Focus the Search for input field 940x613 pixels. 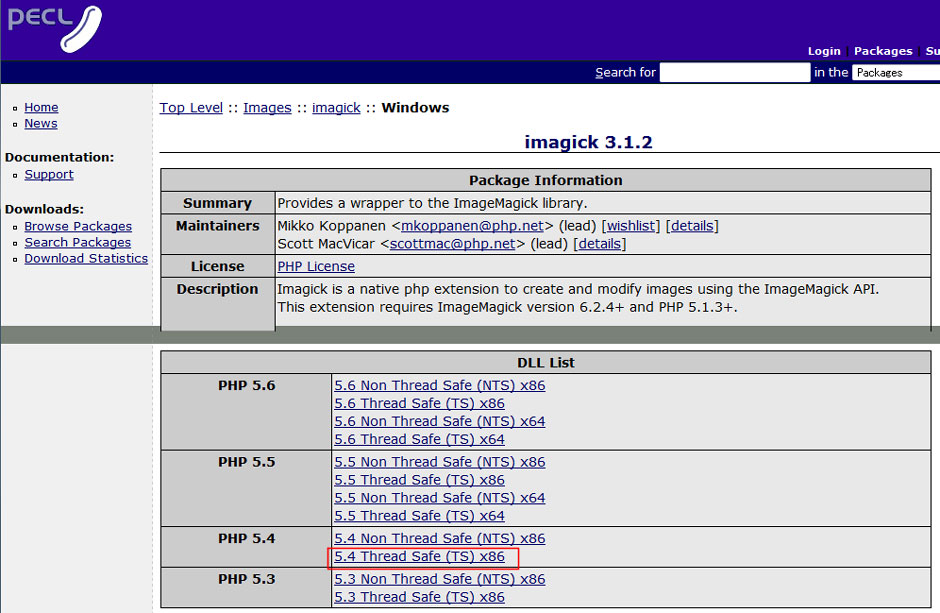click(735, 73)
